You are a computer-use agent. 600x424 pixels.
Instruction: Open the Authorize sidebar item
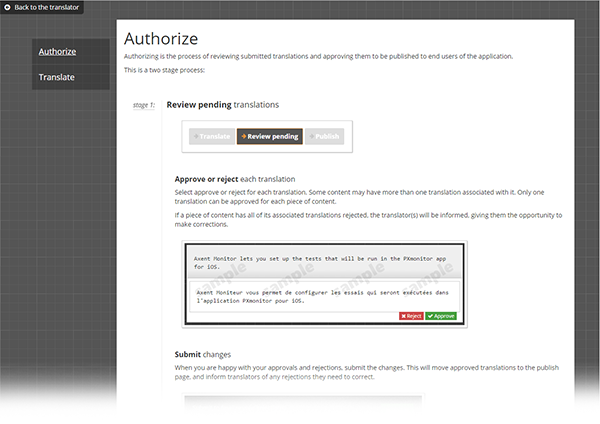tap(57, 52)
